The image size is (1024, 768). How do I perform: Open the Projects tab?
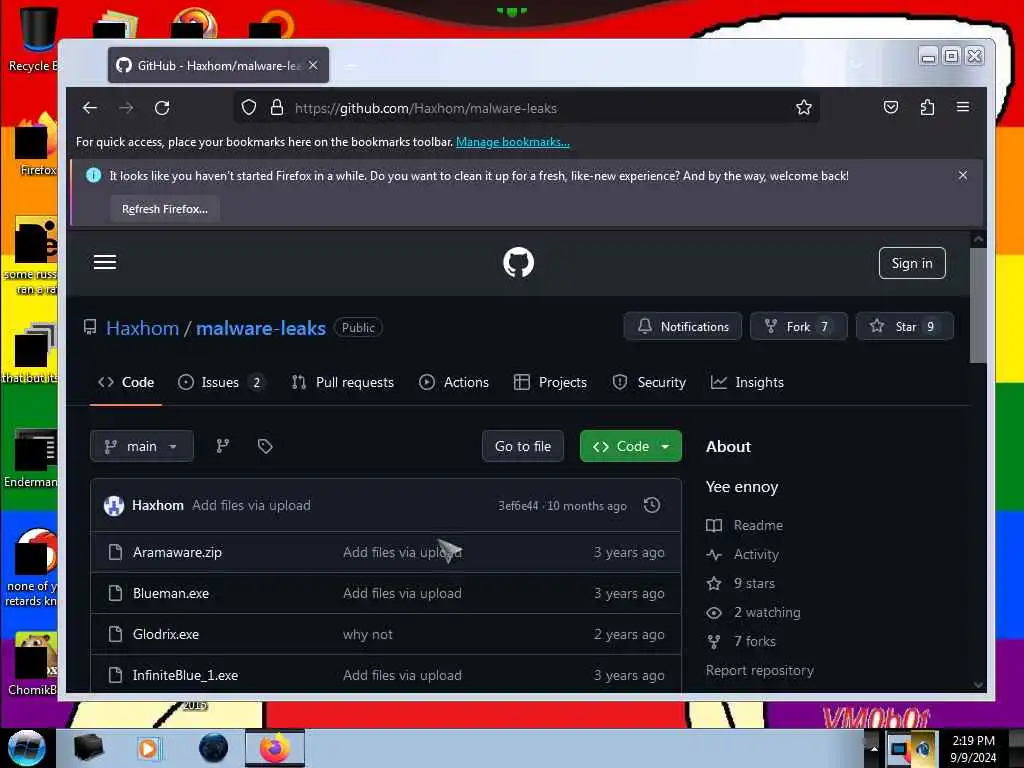tap(550, 383)
